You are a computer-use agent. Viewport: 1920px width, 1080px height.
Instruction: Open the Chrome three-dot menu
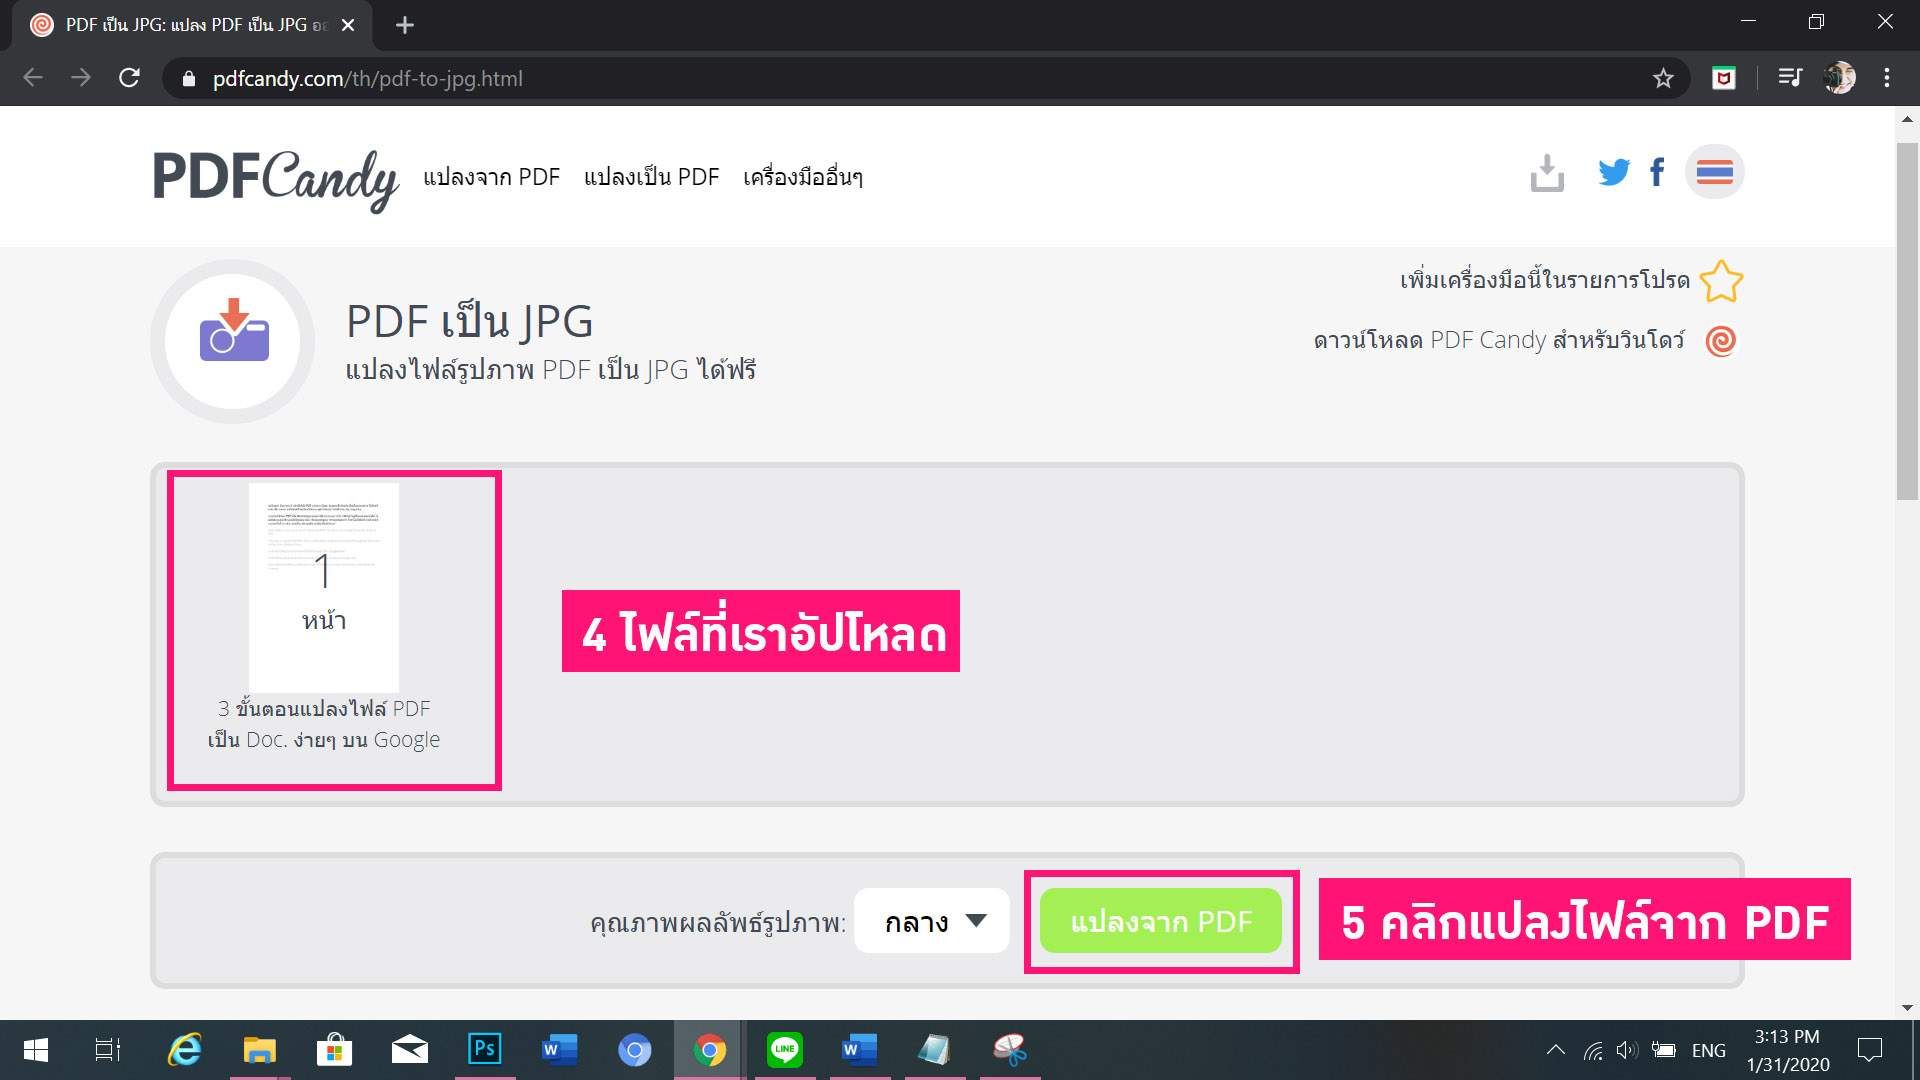pyautogui.click(x=1886, y=78)
